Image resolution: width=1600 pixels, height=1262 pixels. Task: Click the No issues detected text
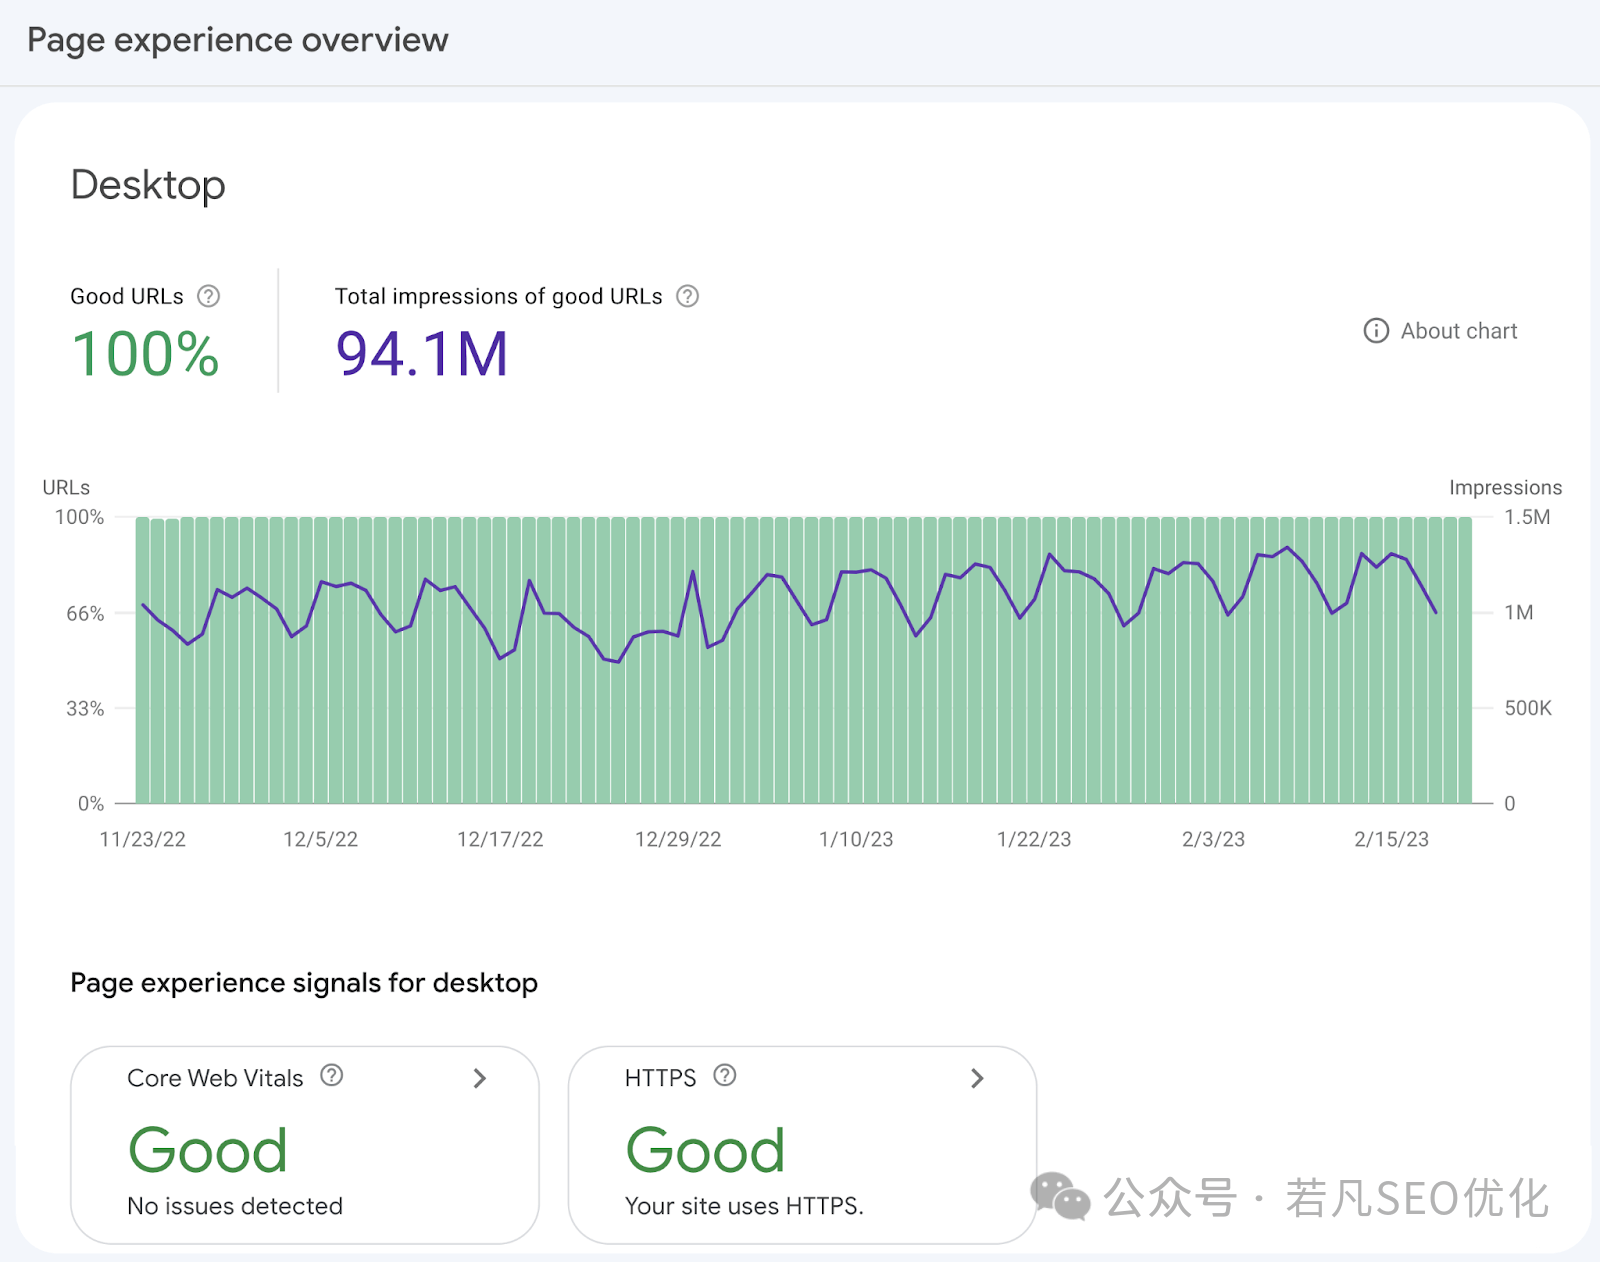click(235, 1206)
